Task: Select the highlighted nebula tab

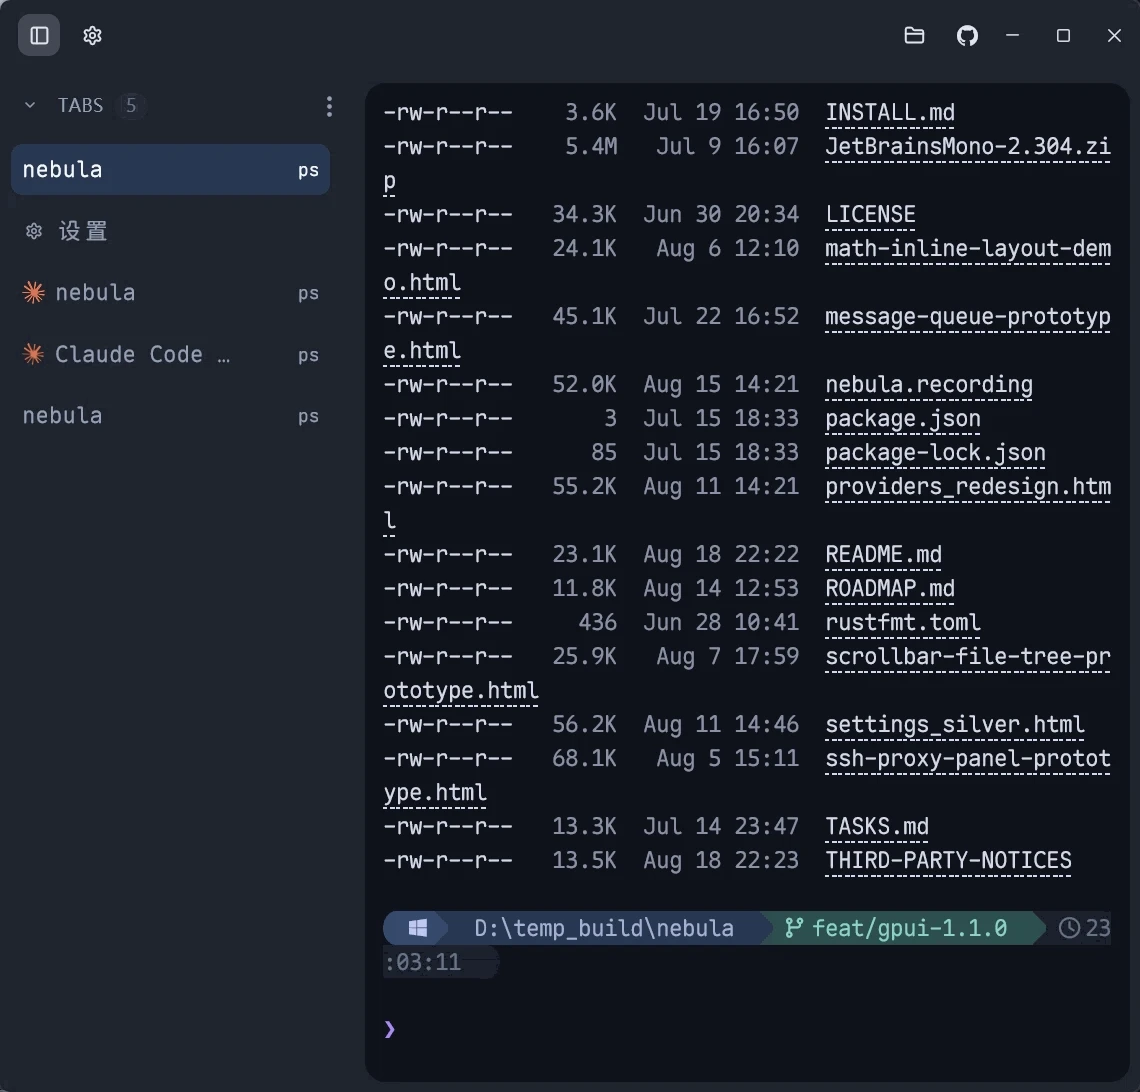Action: coord(170,169)
